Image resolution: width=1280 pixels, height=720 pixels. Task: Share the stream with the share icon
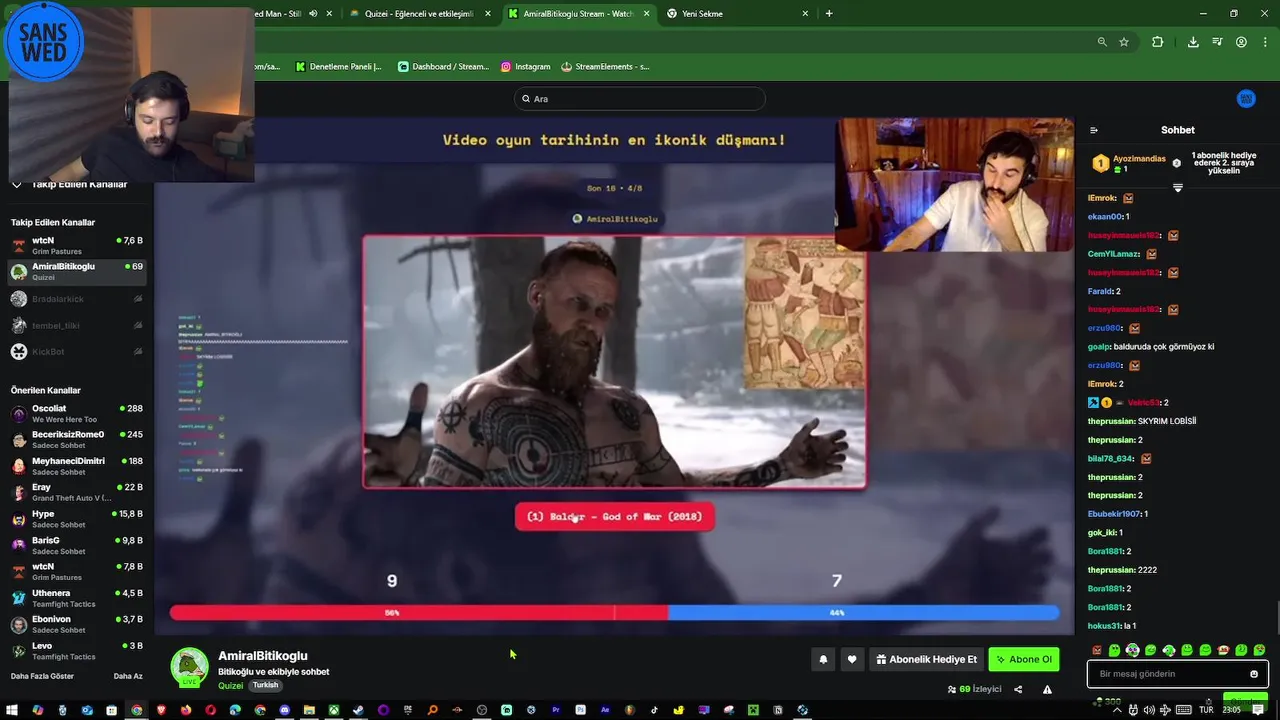pyautogui.click(x=1018, y=689)
